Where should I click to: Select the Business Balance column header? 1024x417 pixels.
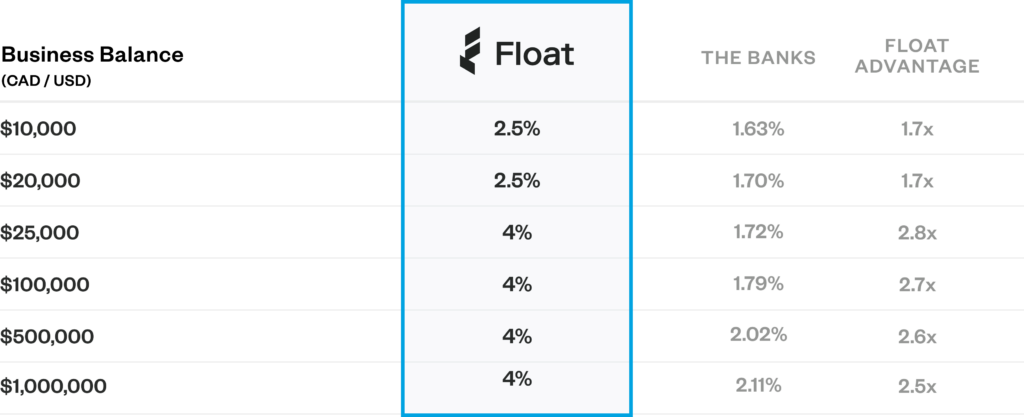(92, 55)
